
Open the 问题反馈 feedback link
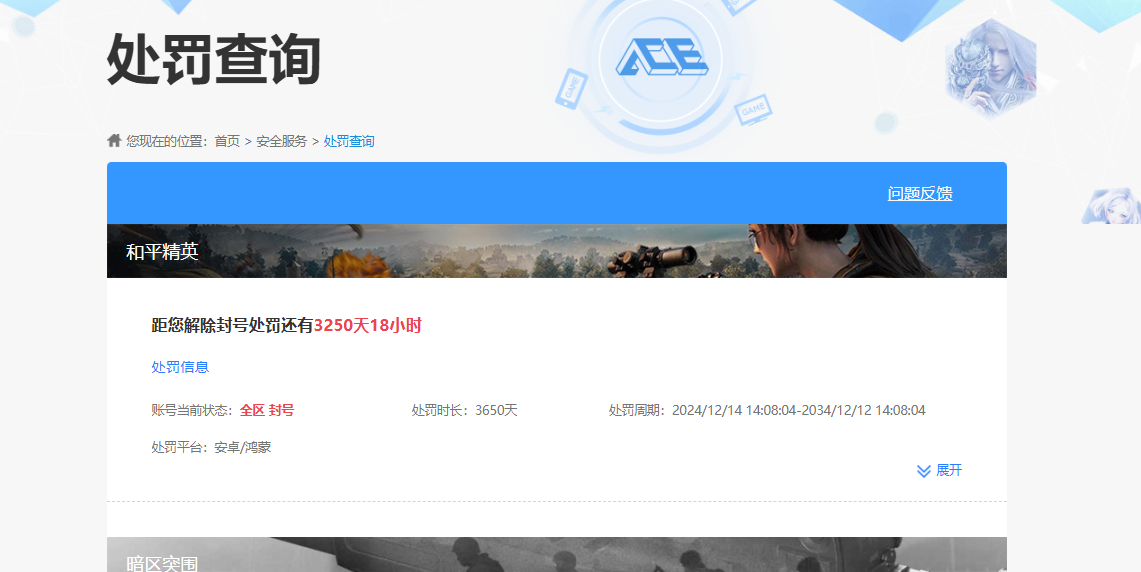coord(919,194)
